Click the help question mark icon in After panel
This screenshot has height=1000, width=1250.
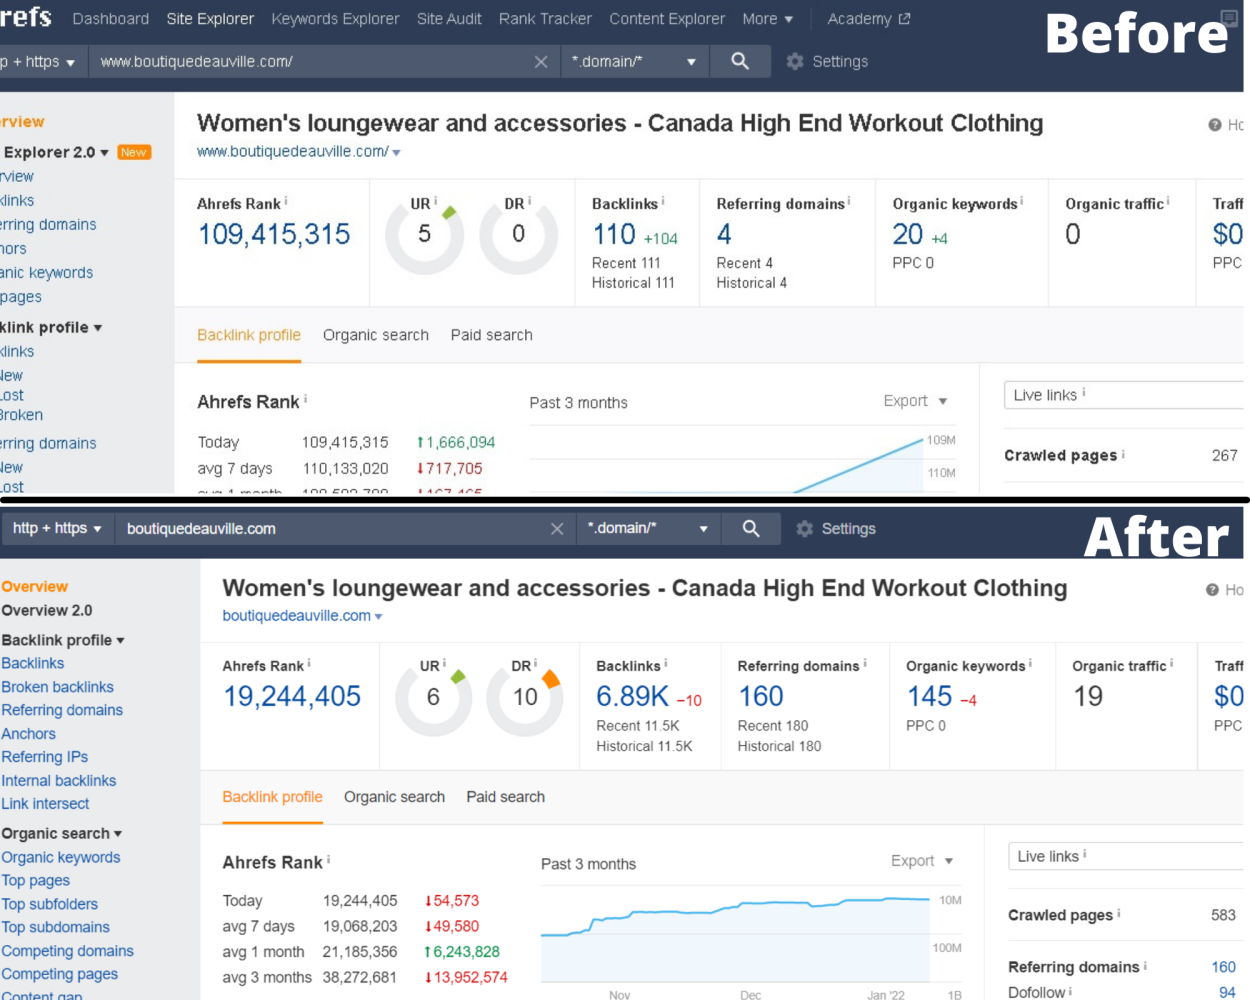1212,590
